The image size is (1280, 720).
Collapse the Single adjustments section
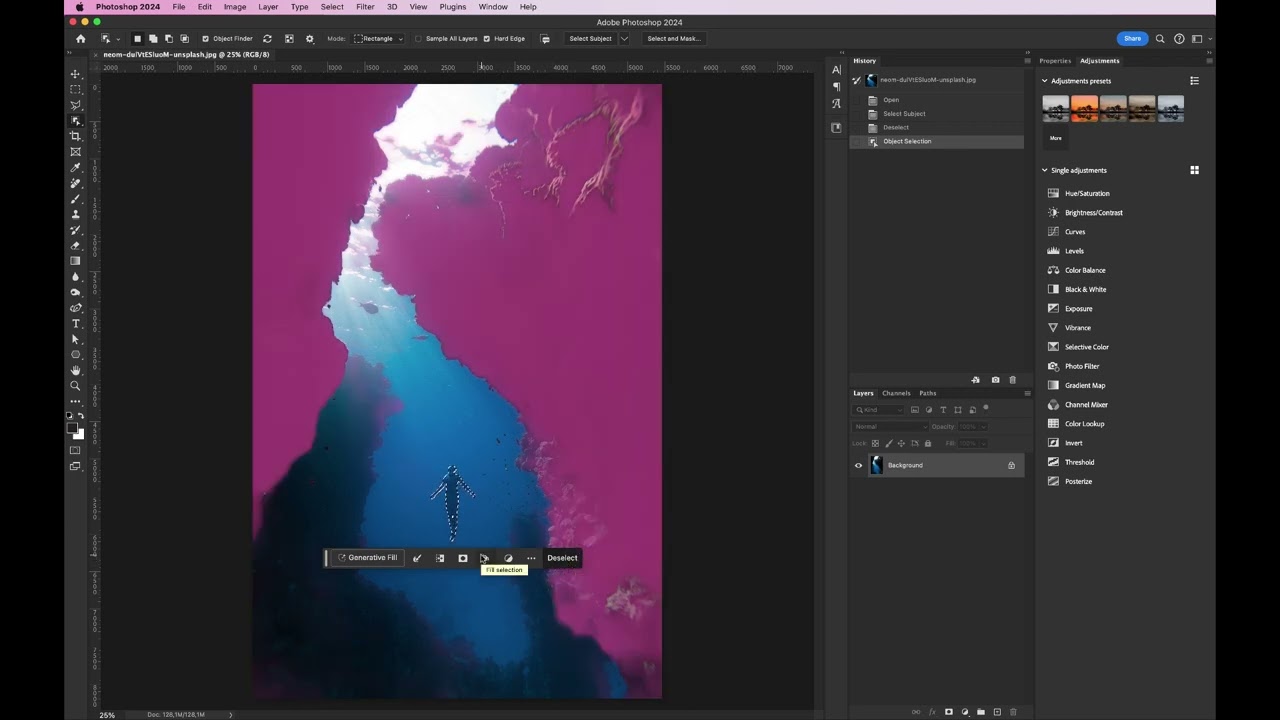click(x=1045, y=170)
